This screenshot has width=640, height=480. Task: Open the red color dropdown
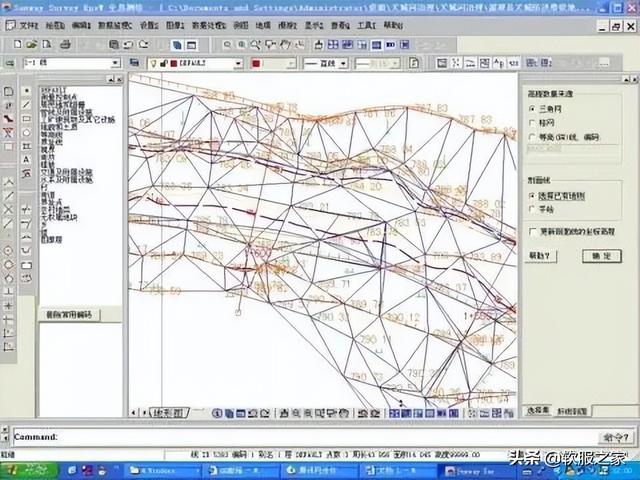click(x=291, y=64)
